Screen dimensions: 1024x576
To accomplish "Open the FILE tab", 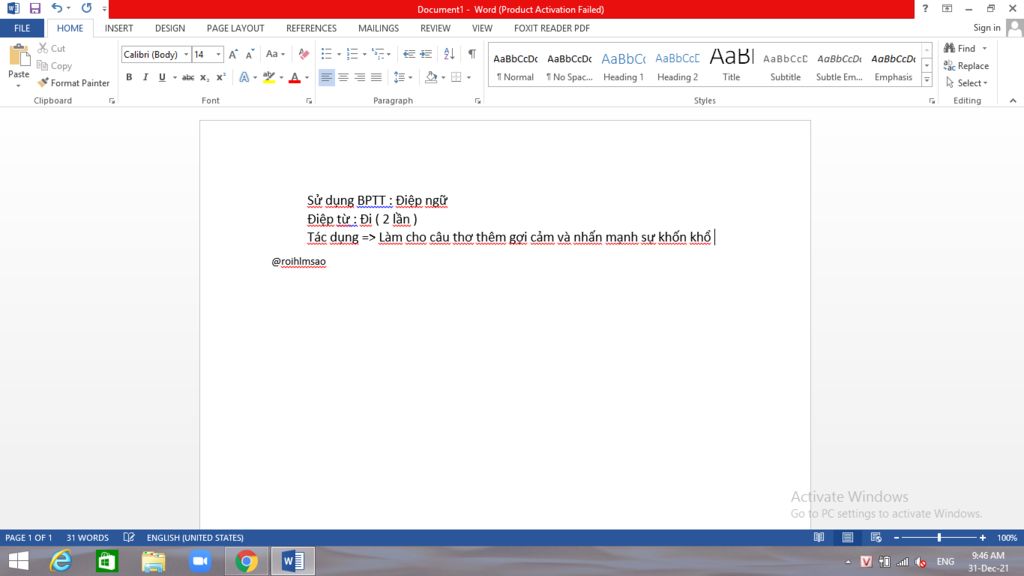I will click(x=22, y=28).
